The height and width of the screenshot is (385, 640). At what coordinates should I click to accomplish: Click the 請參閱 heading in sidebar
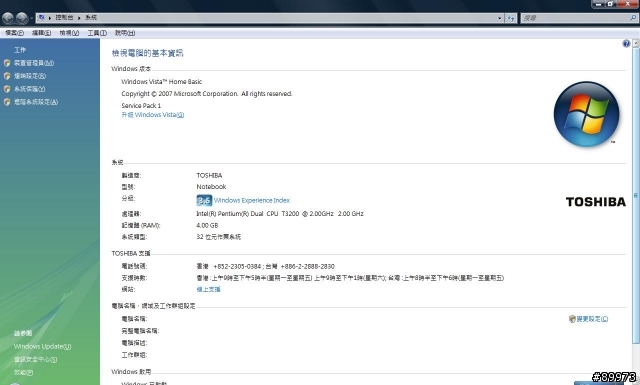[x=23, y=334]
